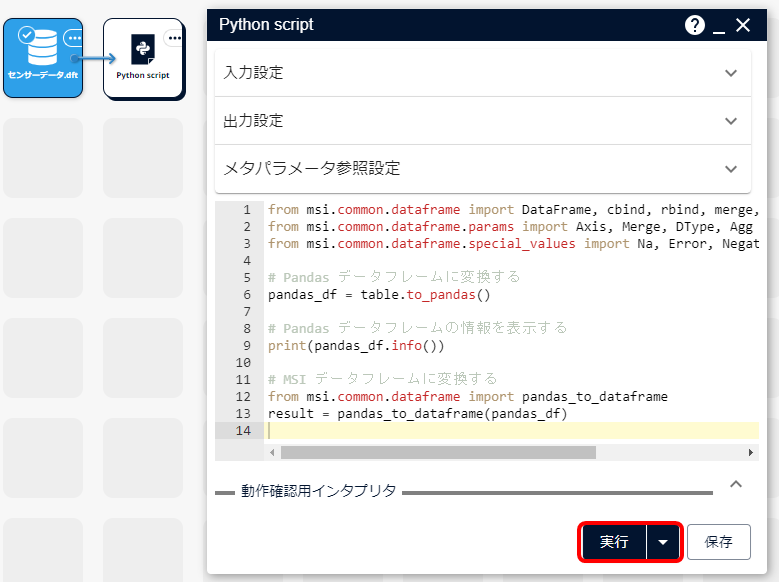779x582 pixels.
Task: Open the three-dot menu on the Python script node
Action: [174, 38]
